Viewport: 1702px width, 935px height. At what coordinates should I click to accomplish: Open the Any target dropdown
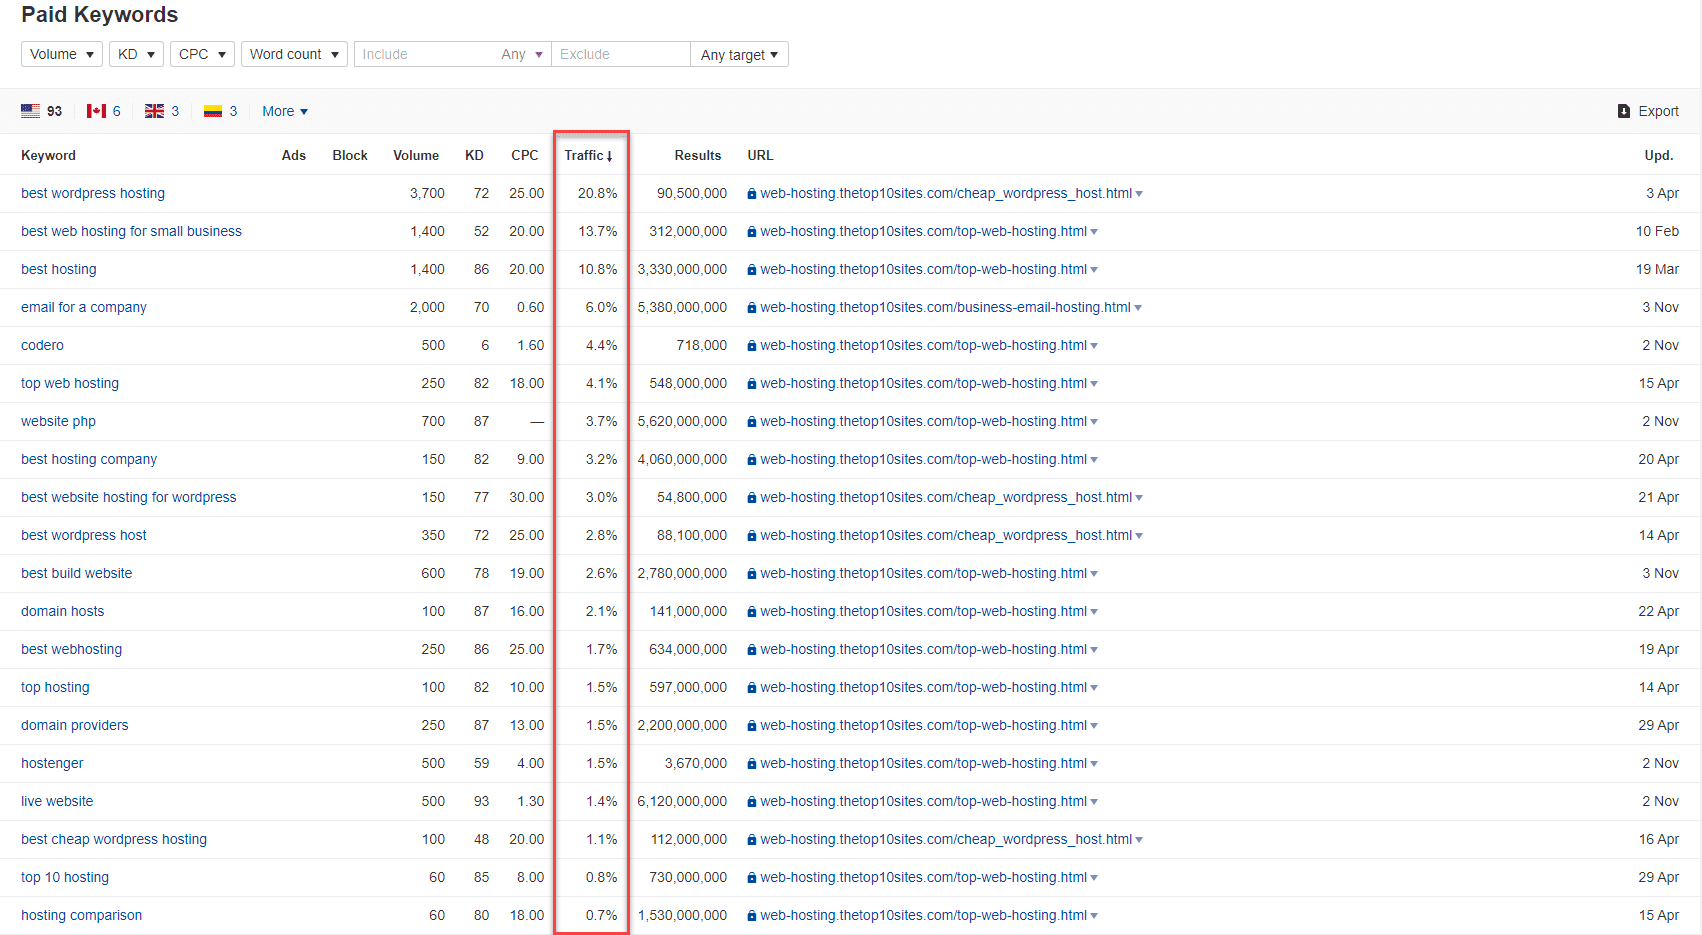[739, 54]
